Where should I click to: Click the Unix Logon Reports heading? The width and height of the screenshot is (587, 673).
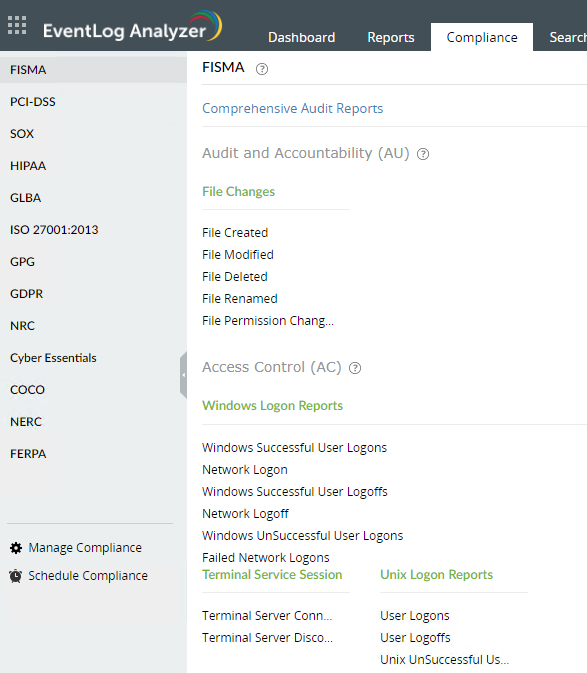click(x=436, y=575)
